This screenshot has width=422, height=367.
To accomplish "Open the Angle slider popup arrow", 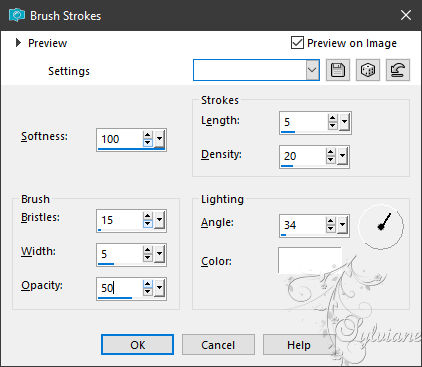I will [x=342, y=225].
